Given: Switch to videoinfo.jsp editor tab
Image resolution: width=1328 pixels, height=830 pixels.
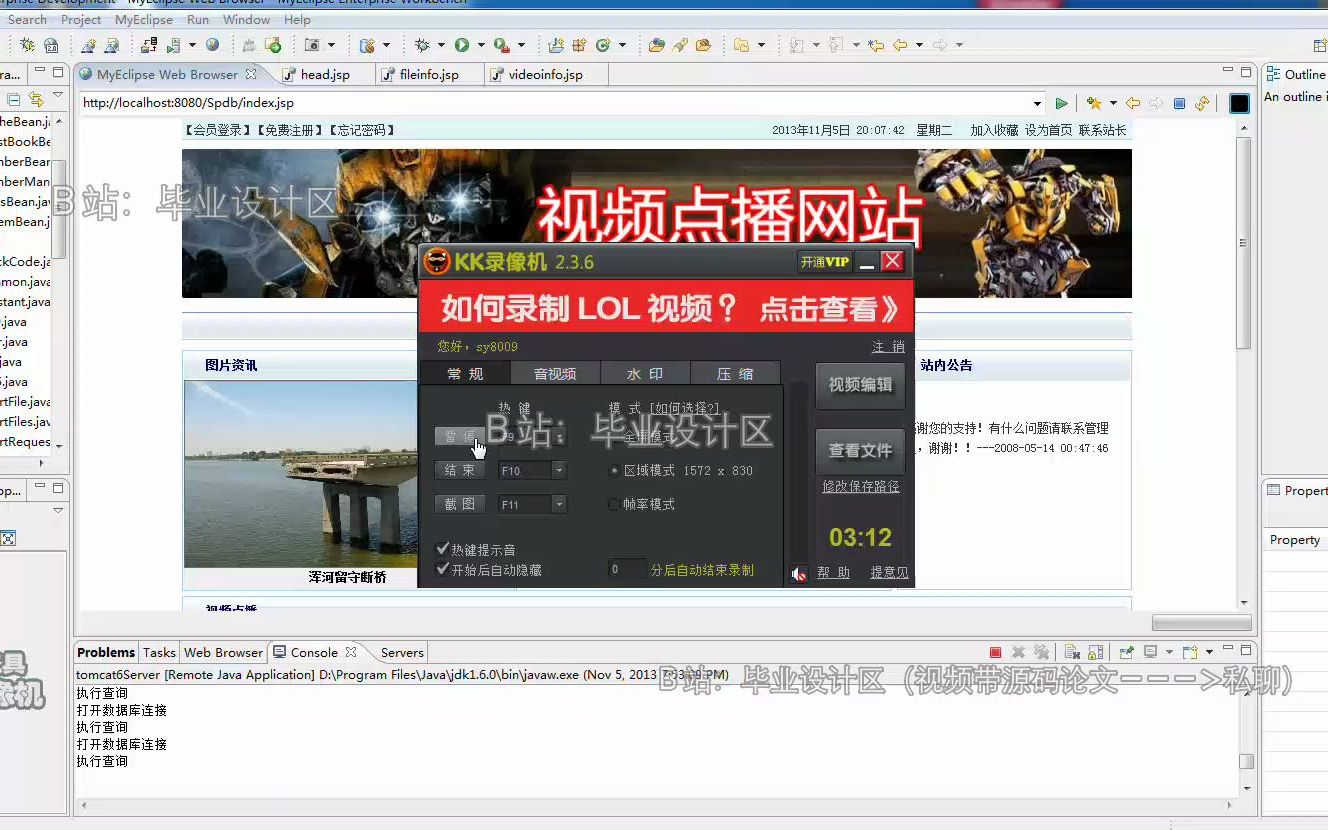Looking at the screenshot, I should pyautogui.click(x=545, y=74).
